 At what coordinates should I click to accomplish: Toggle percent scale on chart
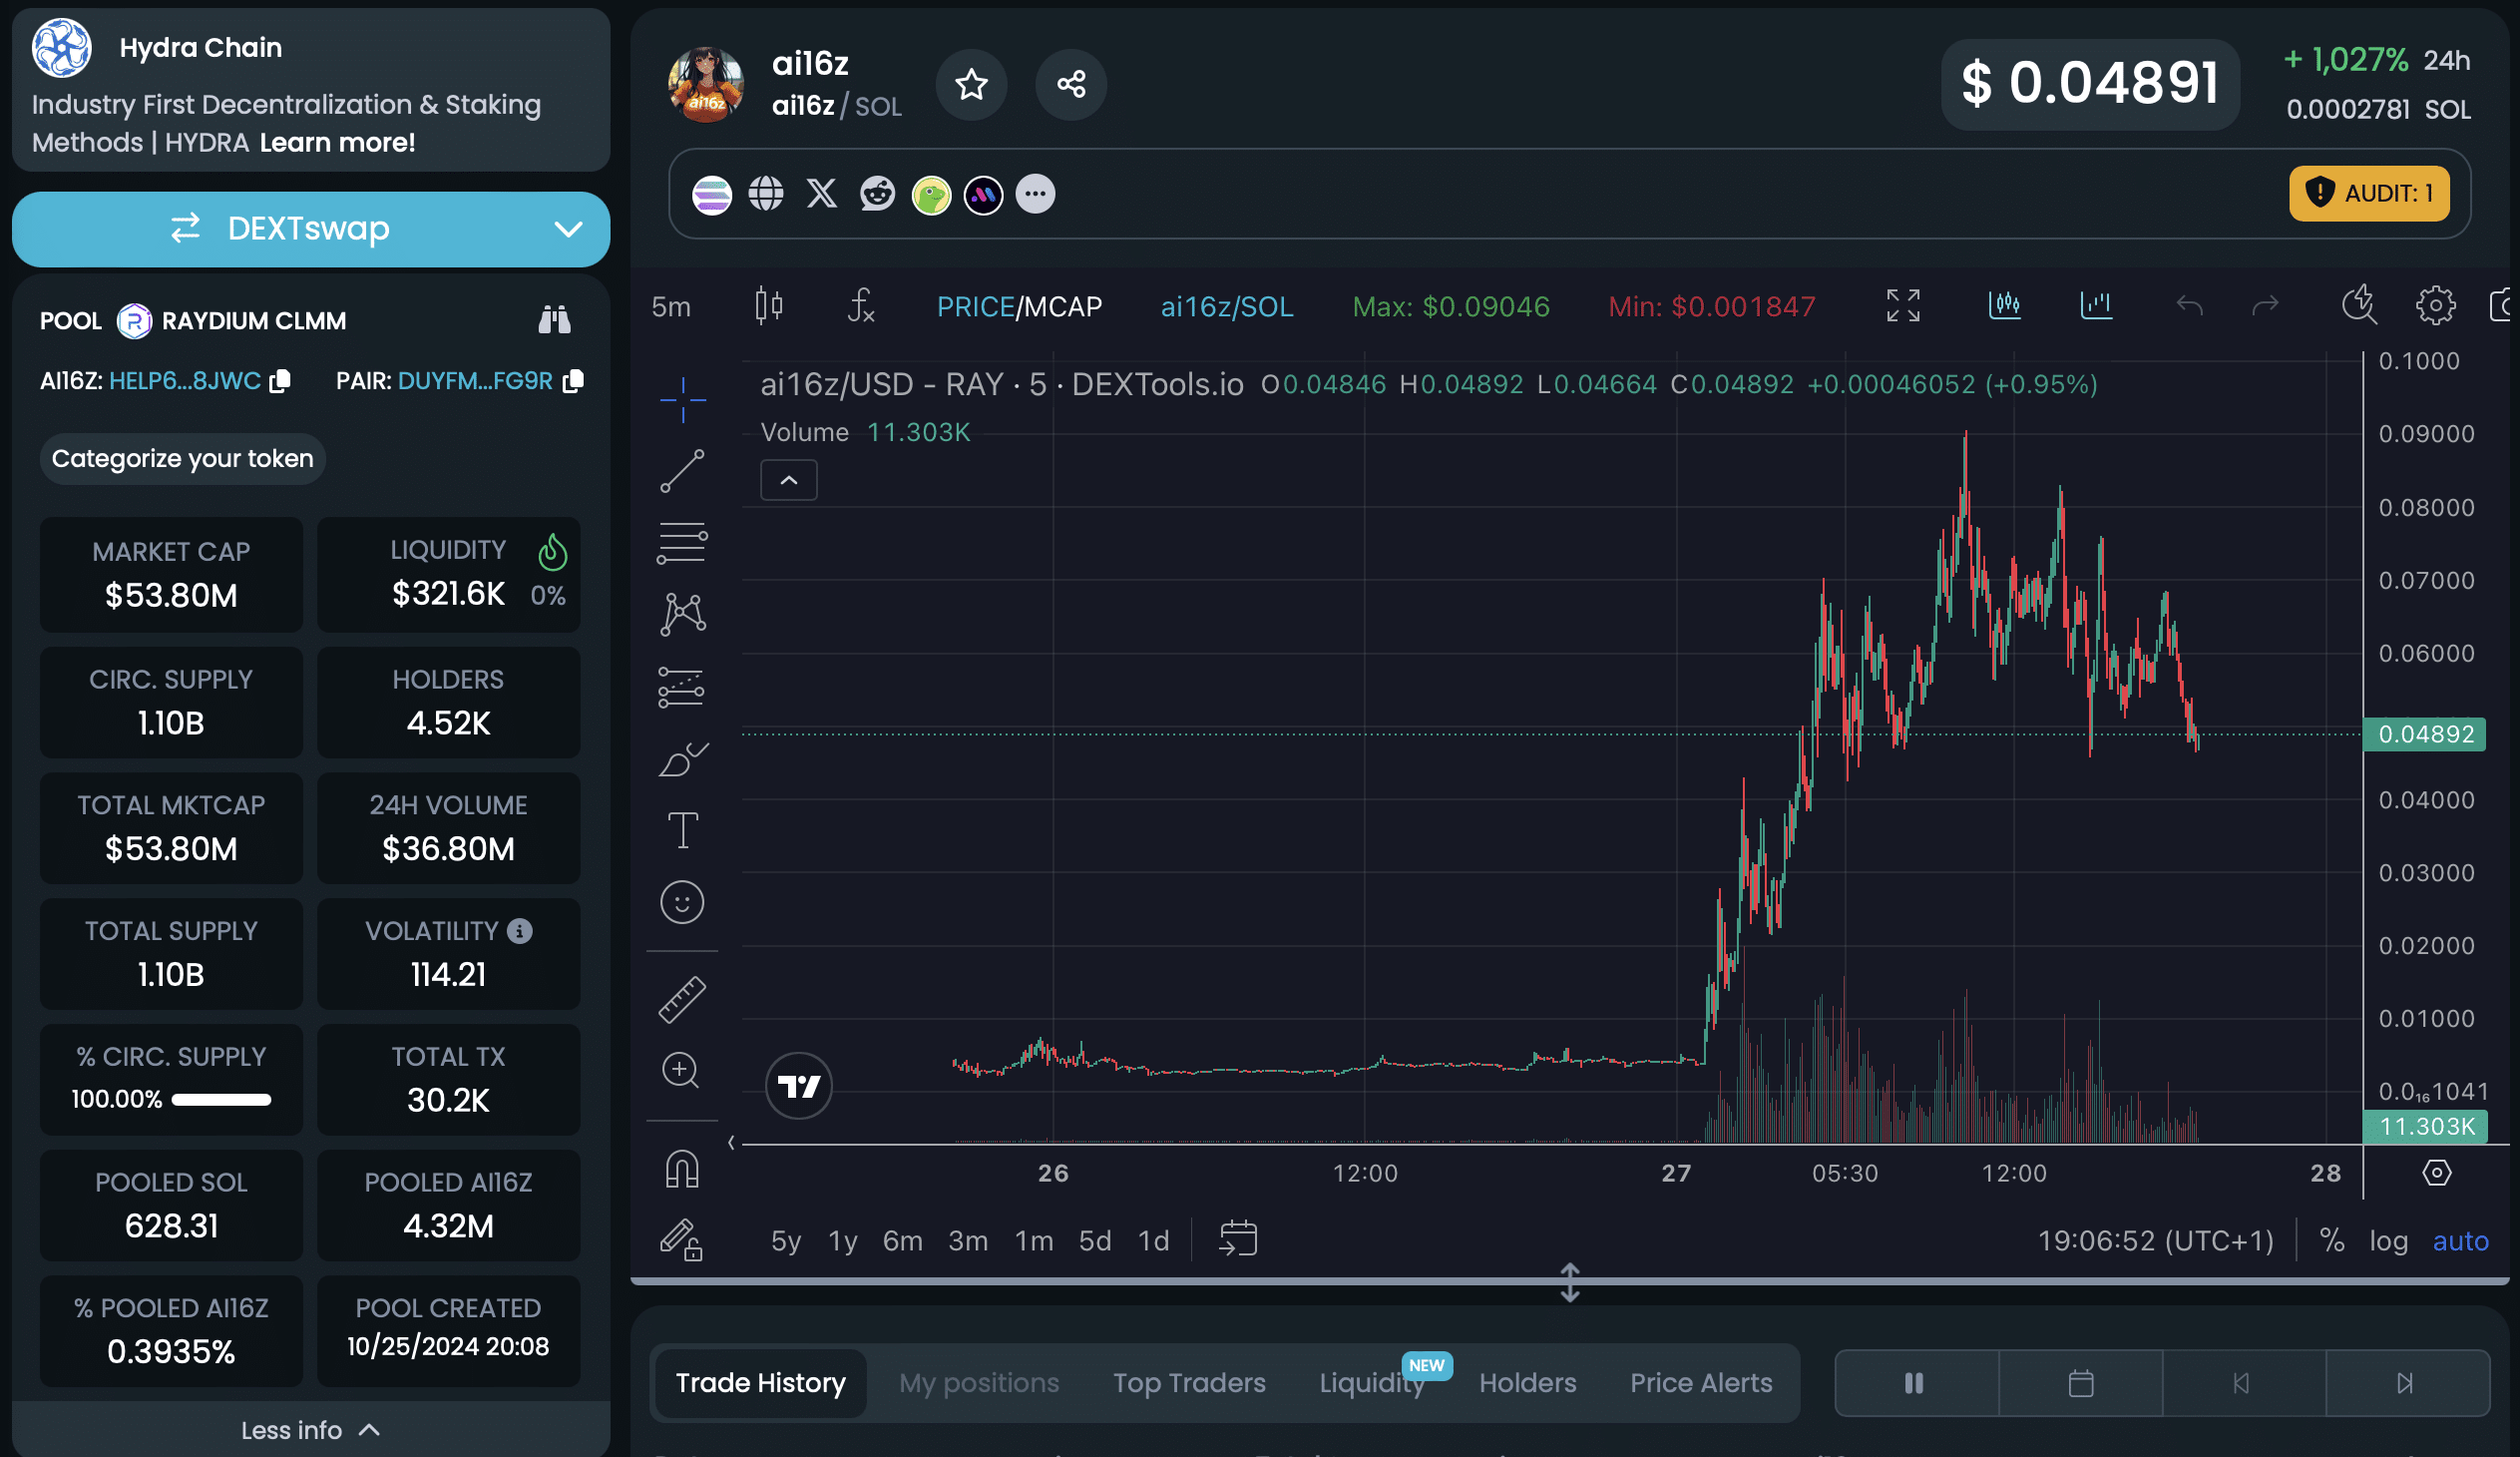coord(2332,1240)
